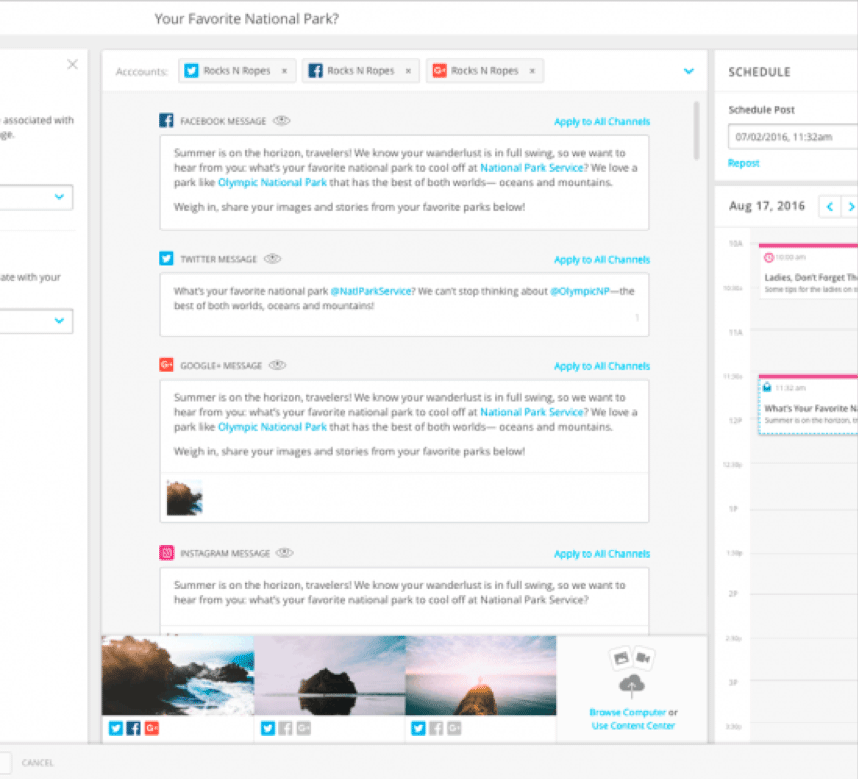858x779 pixels.
Task: Go to next day in the schedule calendar
Action: coord(850,207)
